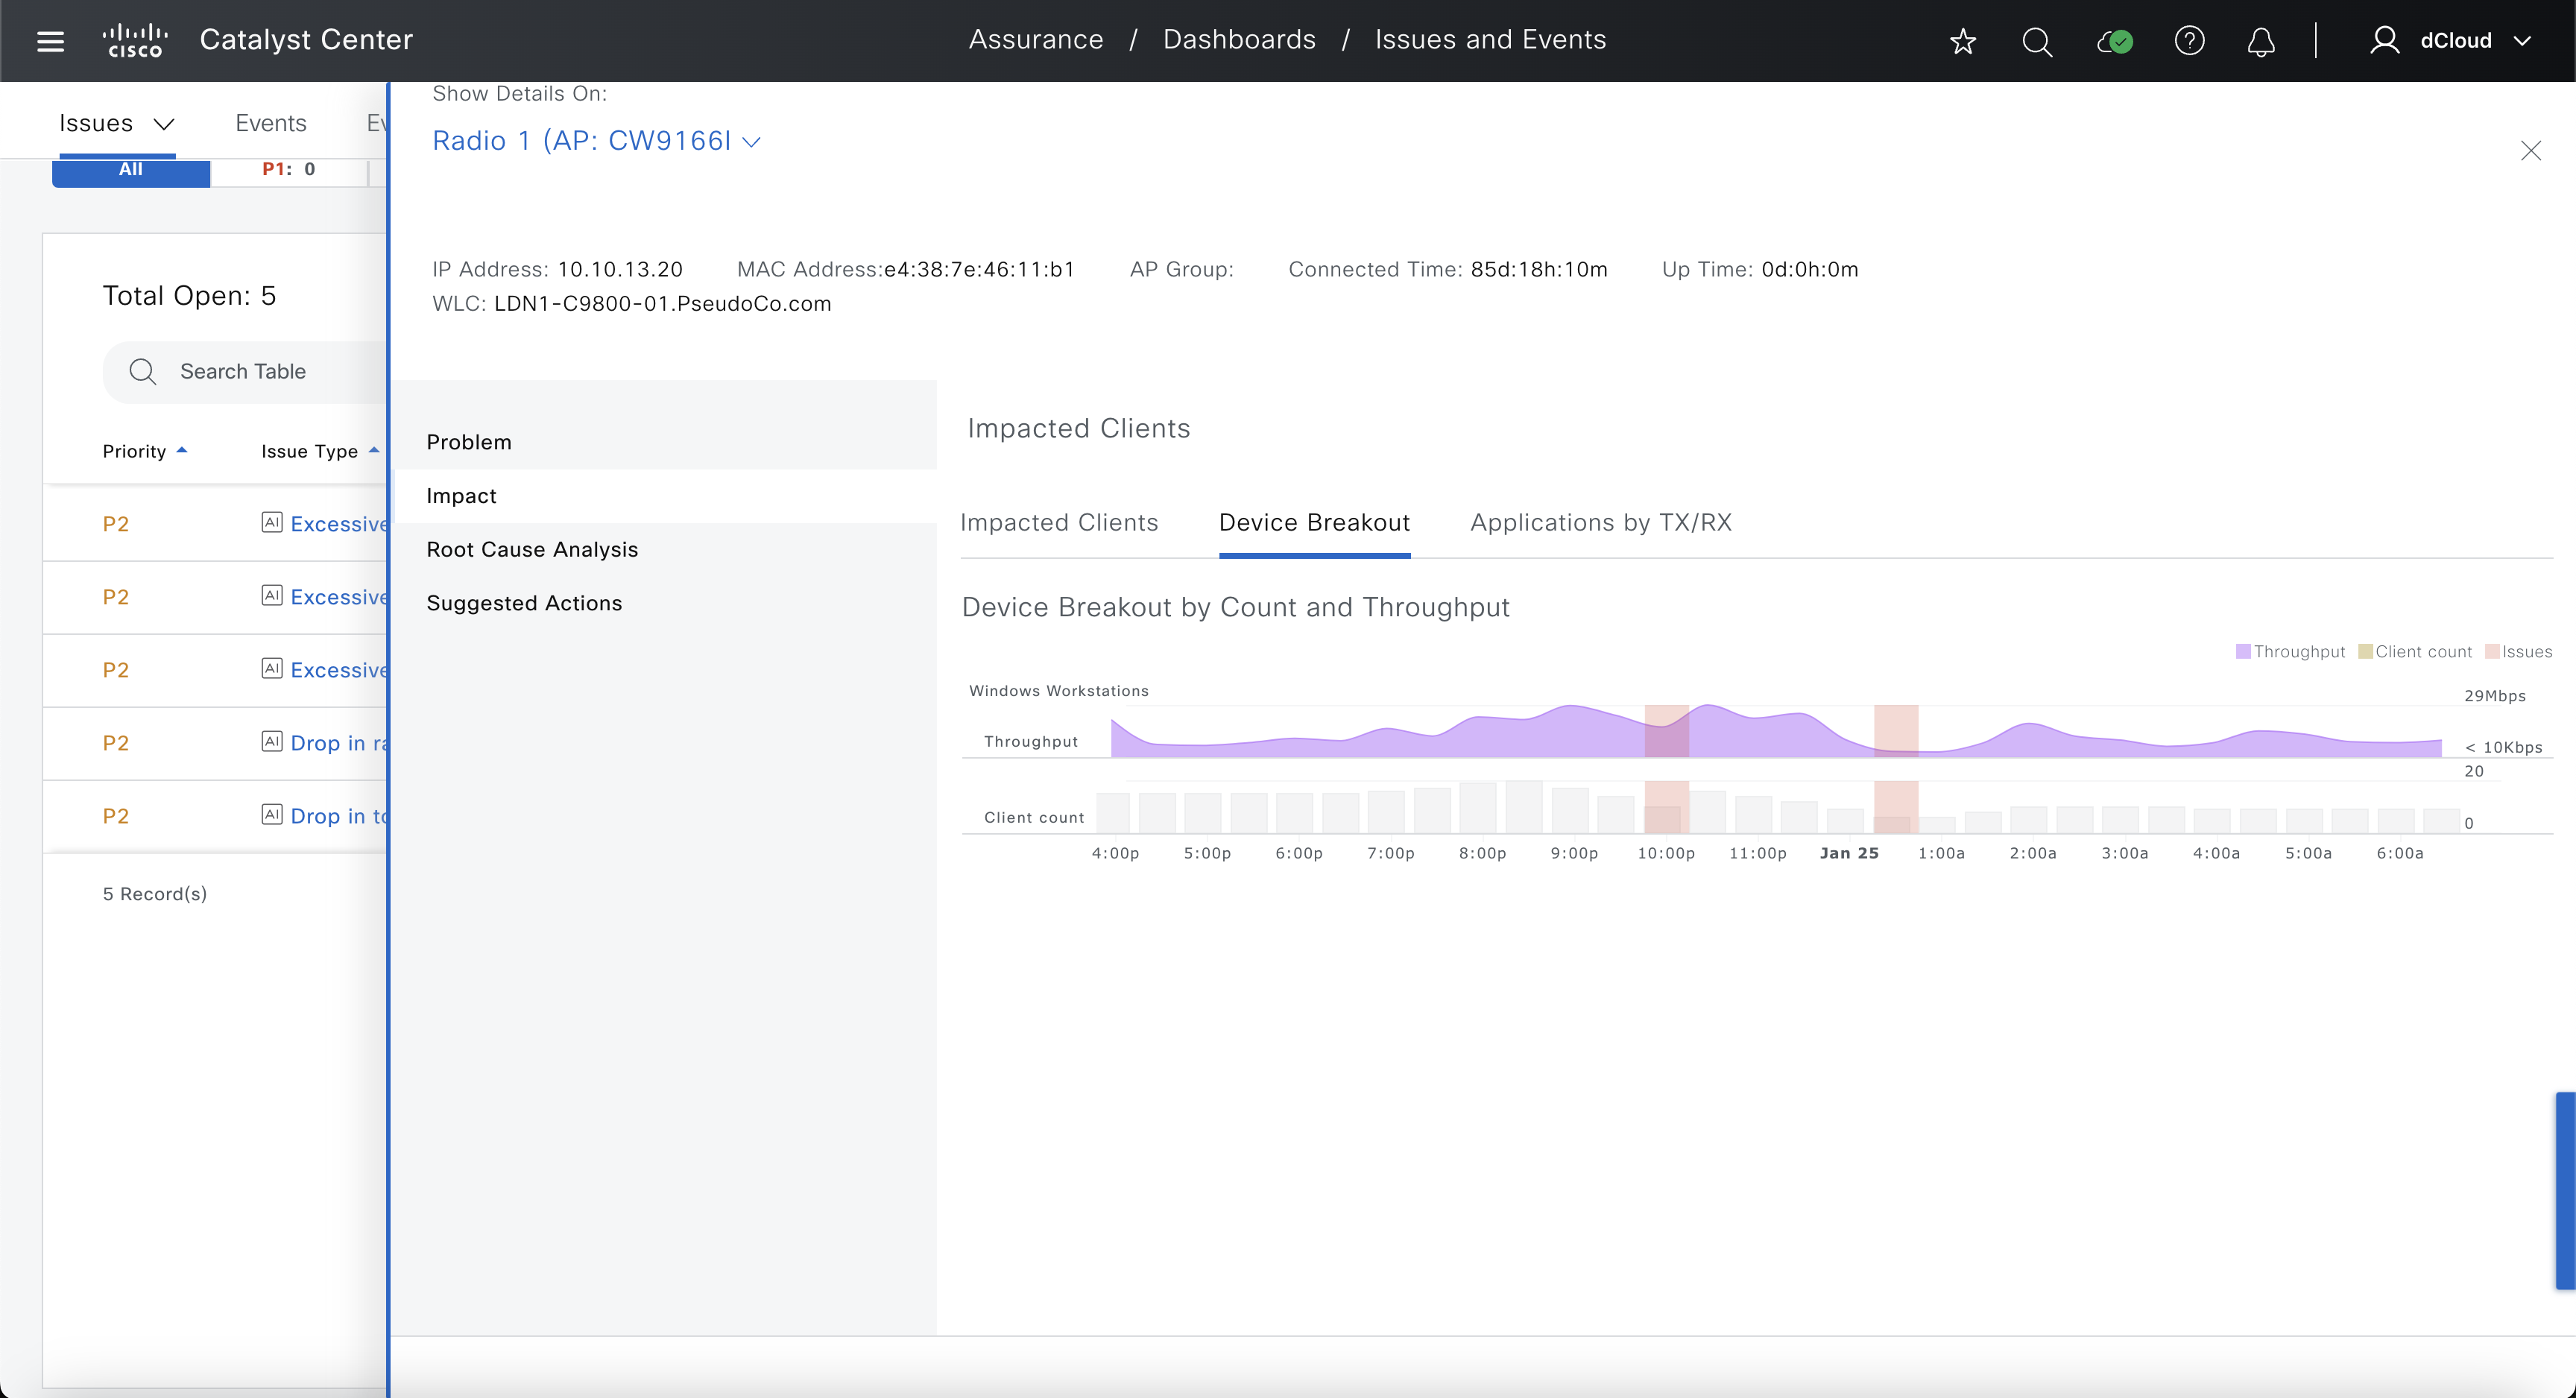This screenshot has width=2576, height=1398.
Task: Expand the dCloud account menu chevron
Action: click(2522, 41)
